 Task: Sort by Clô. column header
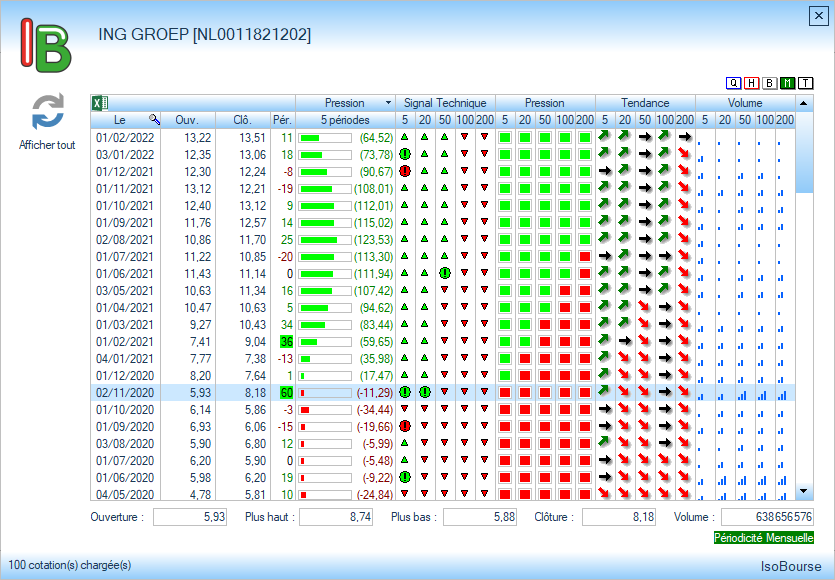(242, 120)
